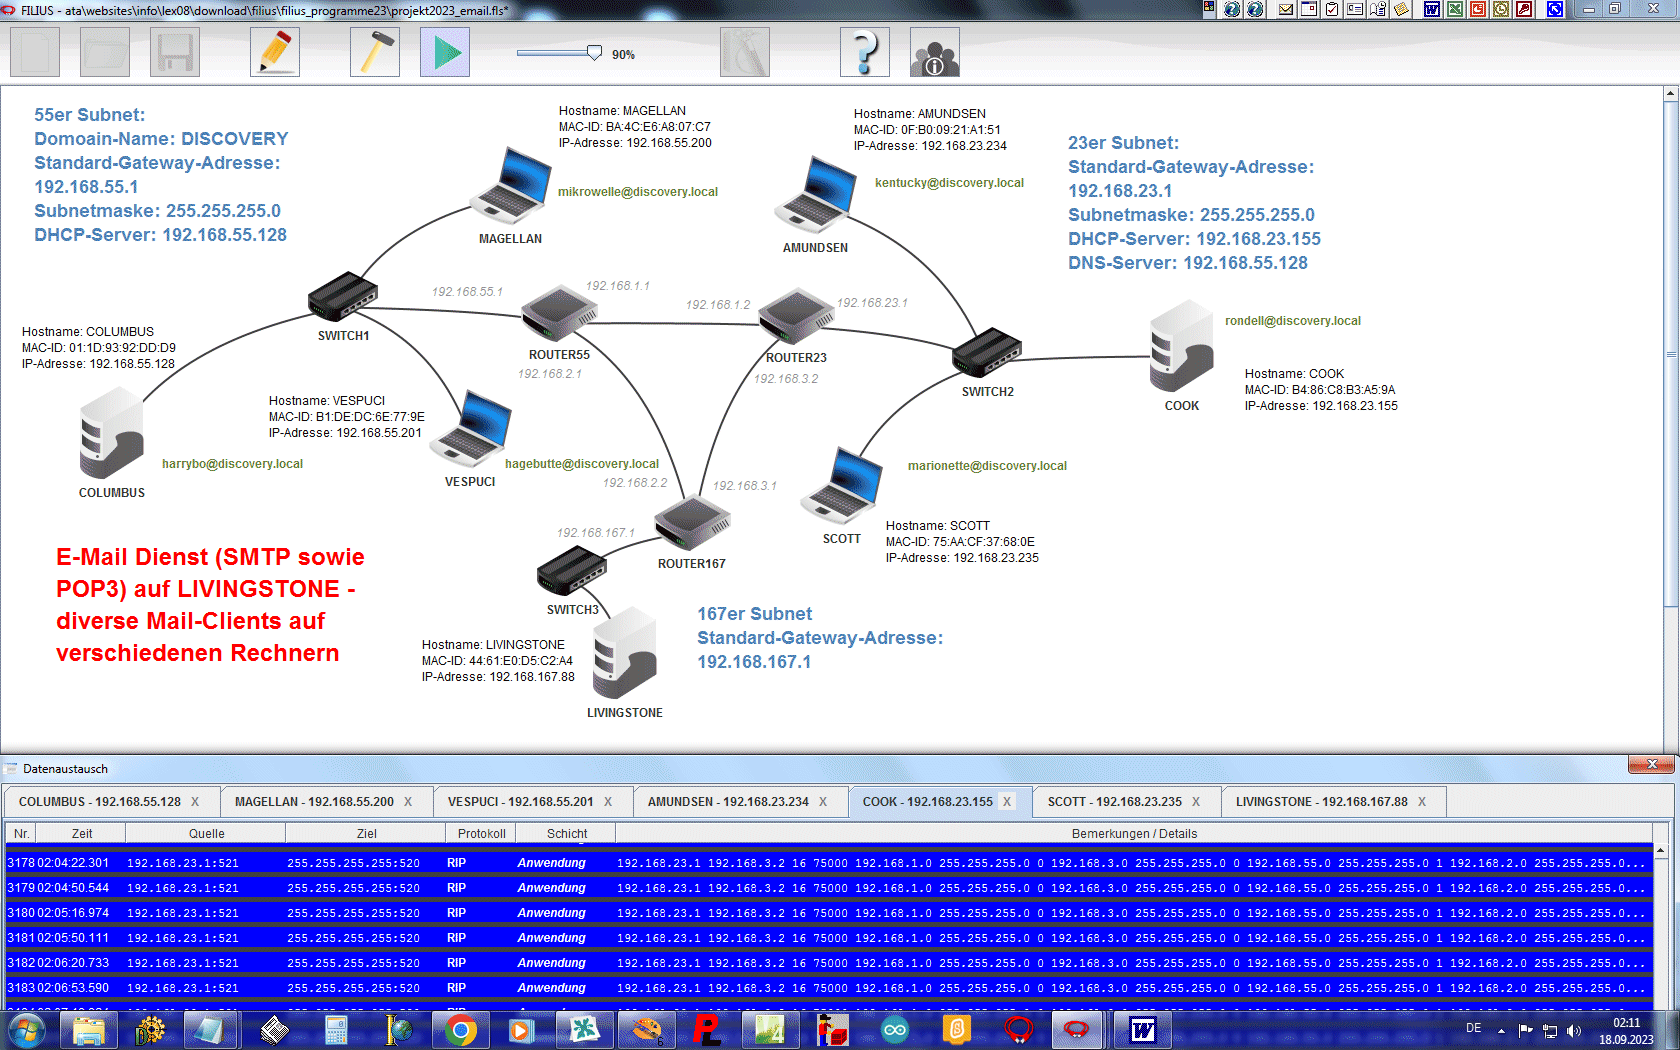This screenshot has height=1050, width=1680.
Task: Close the COOK tab with its X
Action: [1007, 802]
